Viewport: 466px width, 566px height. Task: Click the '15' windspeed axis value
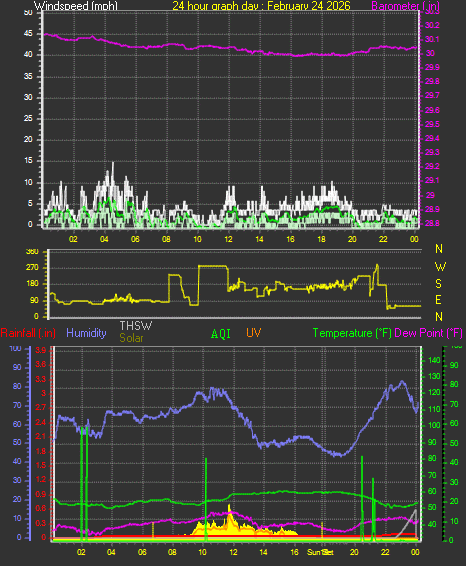(28, 161)
